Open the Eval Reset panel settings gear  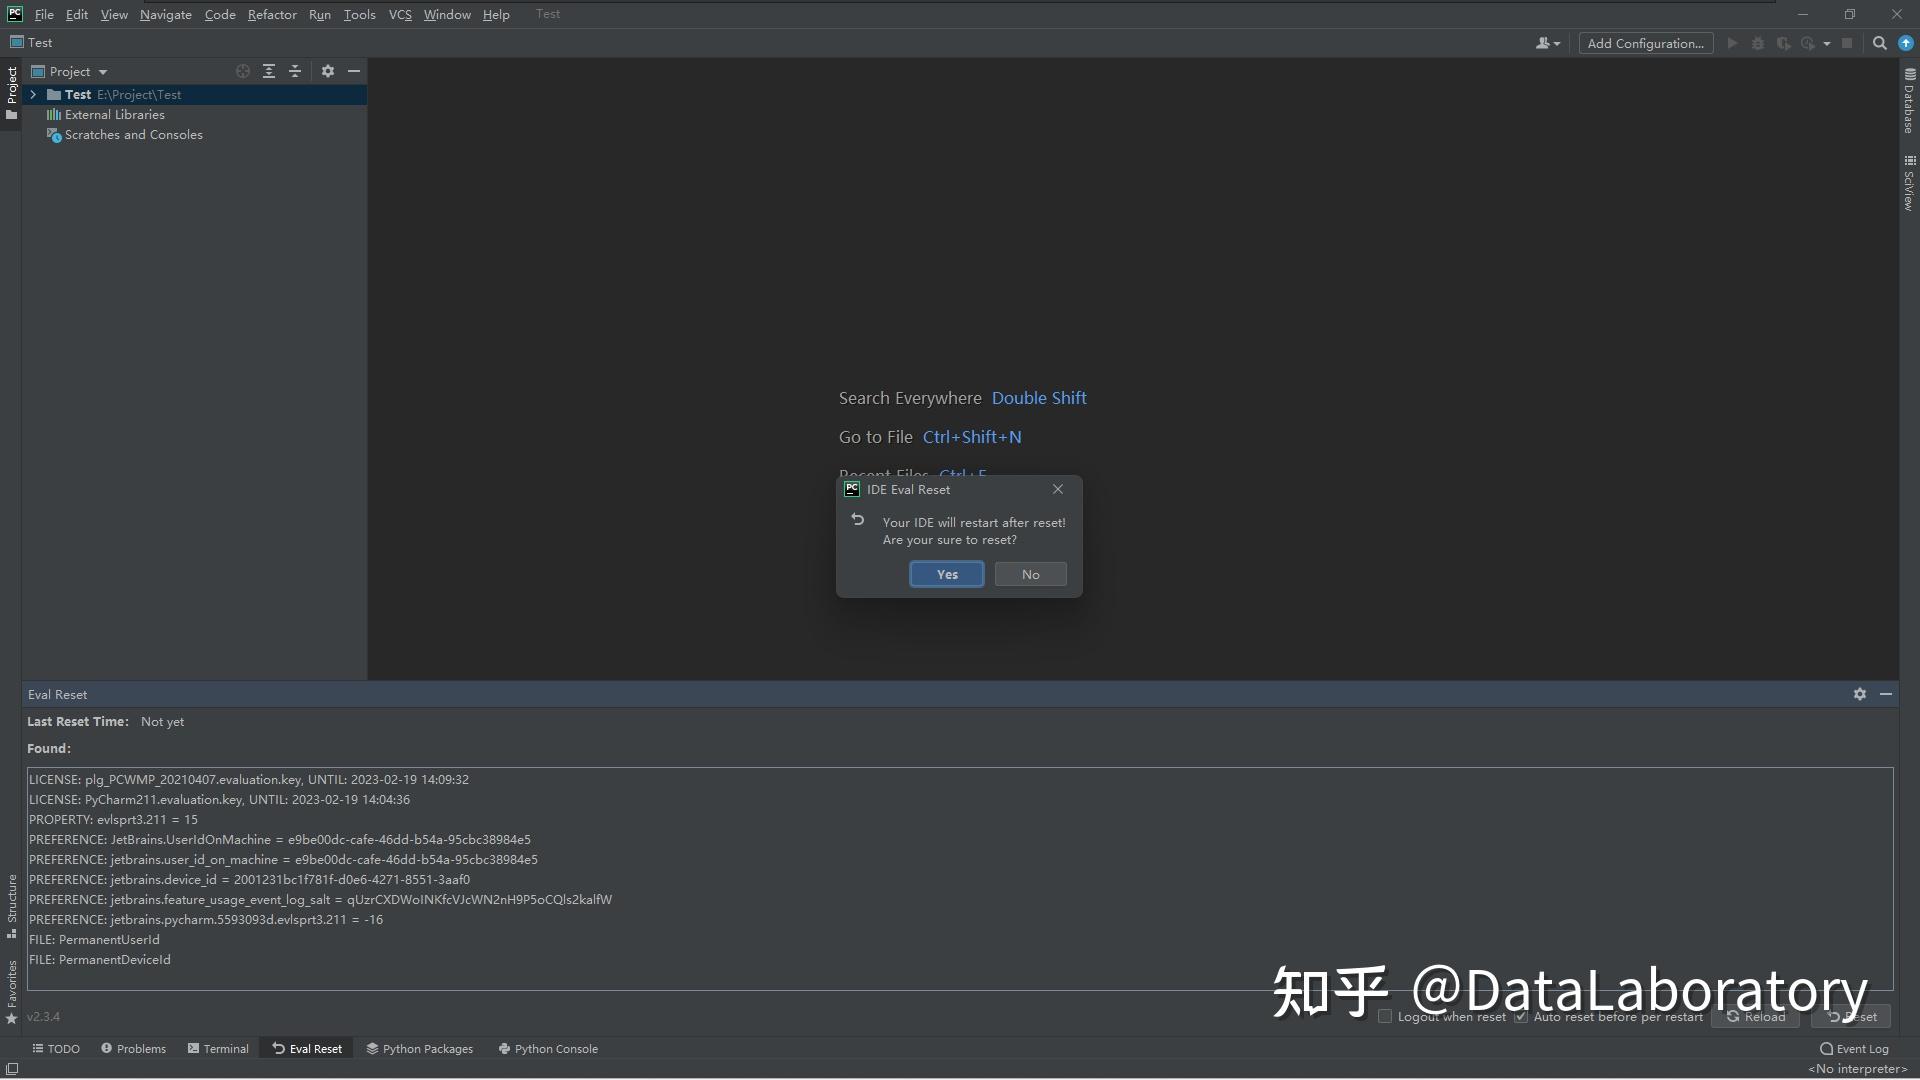(x=1859, y=694)
